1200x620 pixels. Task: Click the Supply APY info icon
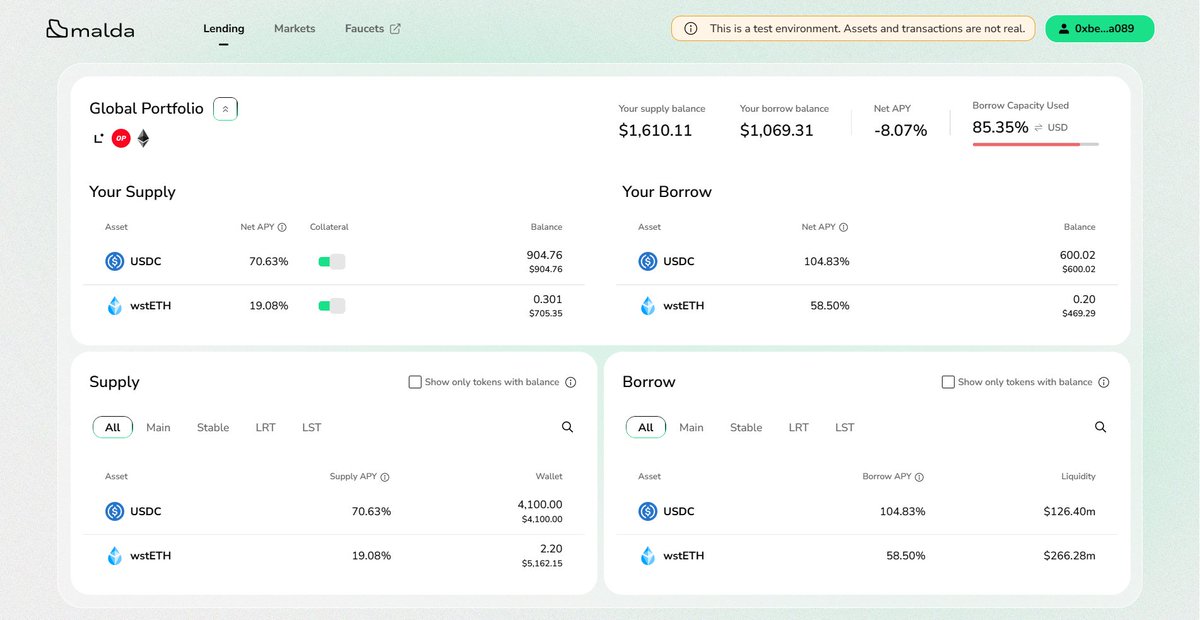(x=385, y=477)
